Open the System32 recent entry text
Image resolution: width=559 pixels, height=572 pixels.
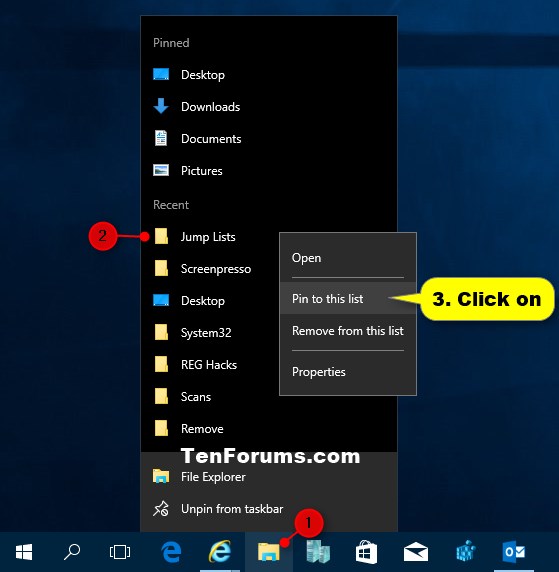pos(206,333)
